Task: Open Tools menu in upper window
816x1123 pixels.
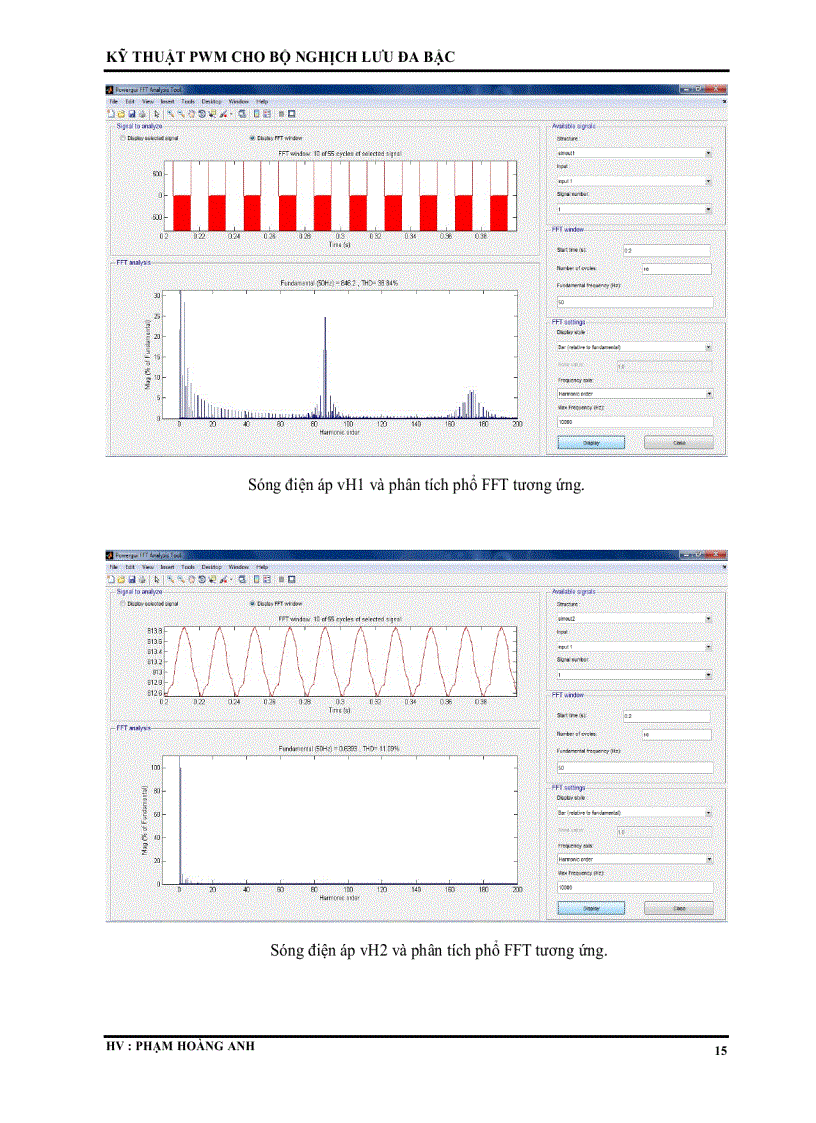Action: coord(187,102)
